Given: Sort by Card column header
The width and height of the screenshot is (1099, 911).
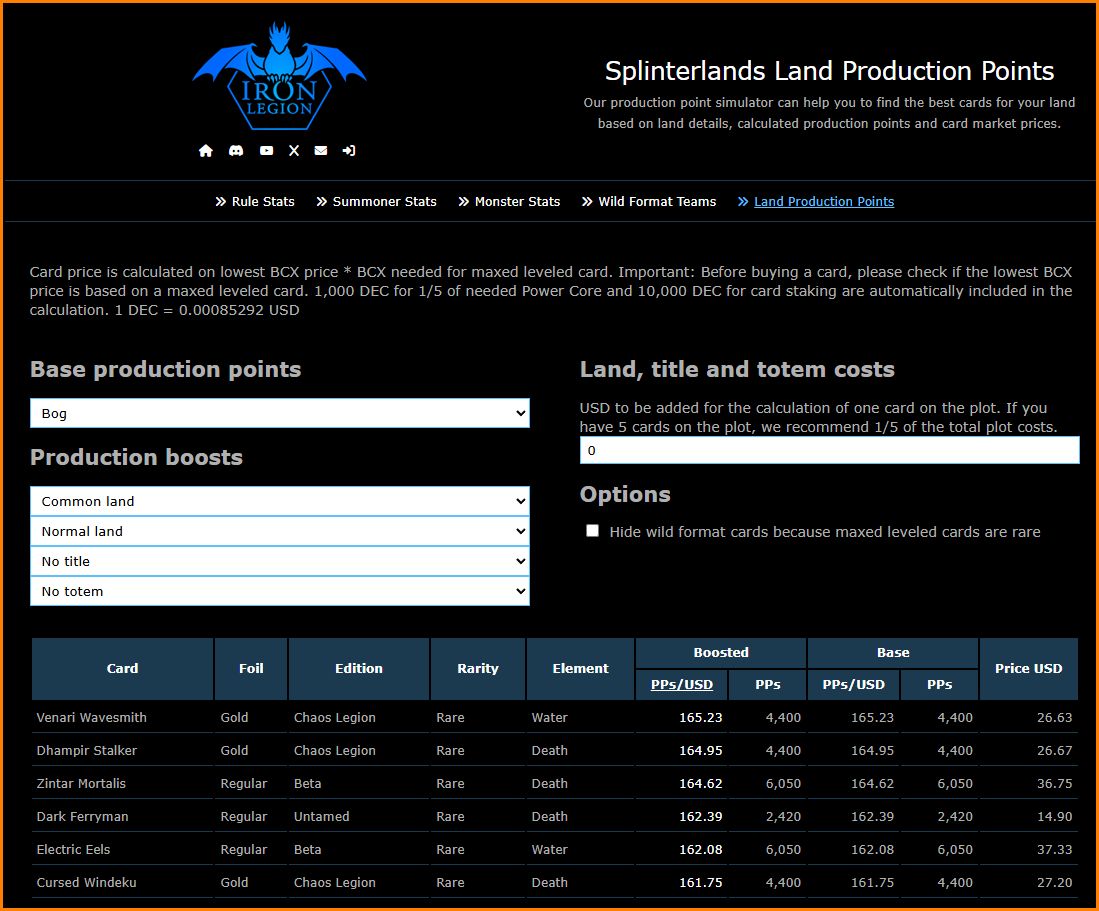Looking at the screenshot, I should (123, 669).
